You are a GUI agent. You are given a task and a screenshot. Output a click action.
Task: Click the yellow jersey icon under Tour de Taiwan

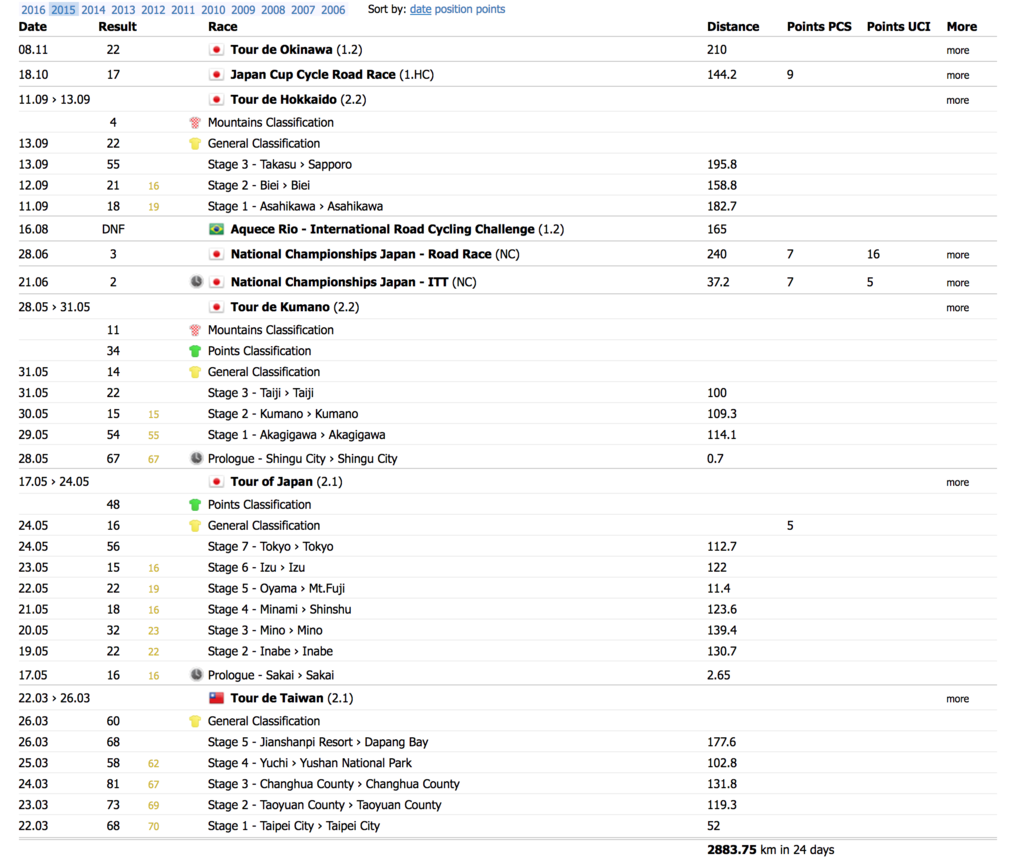[x=195, y=721]
